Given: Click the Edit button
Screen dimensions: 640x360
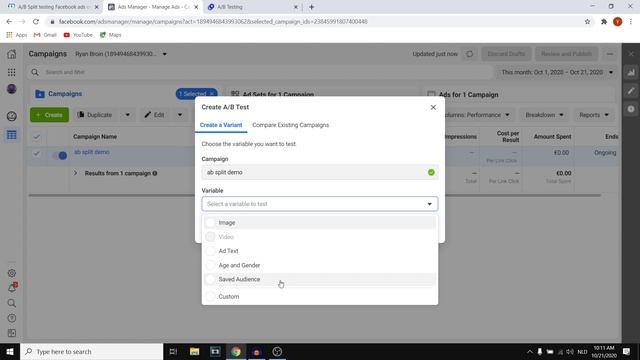Looking at the screenshot, I should 154,115.
